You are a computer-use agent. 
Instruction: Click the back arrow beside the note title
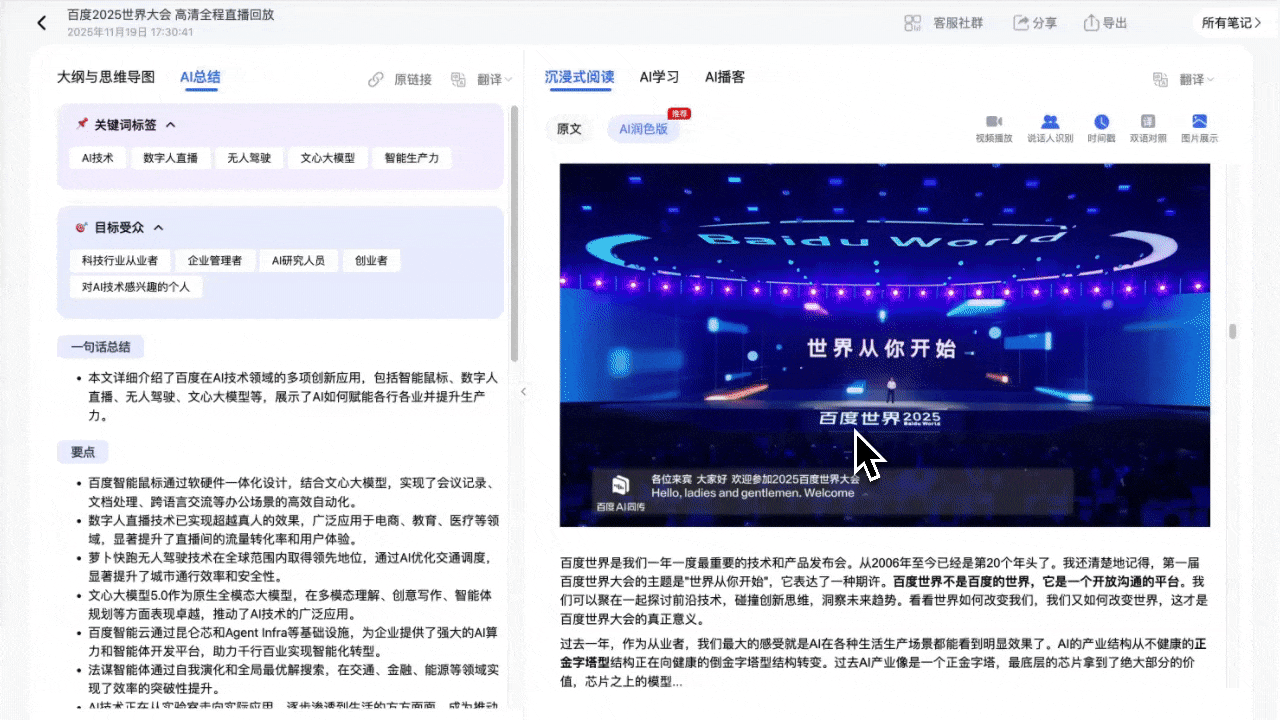coord(41,22)
